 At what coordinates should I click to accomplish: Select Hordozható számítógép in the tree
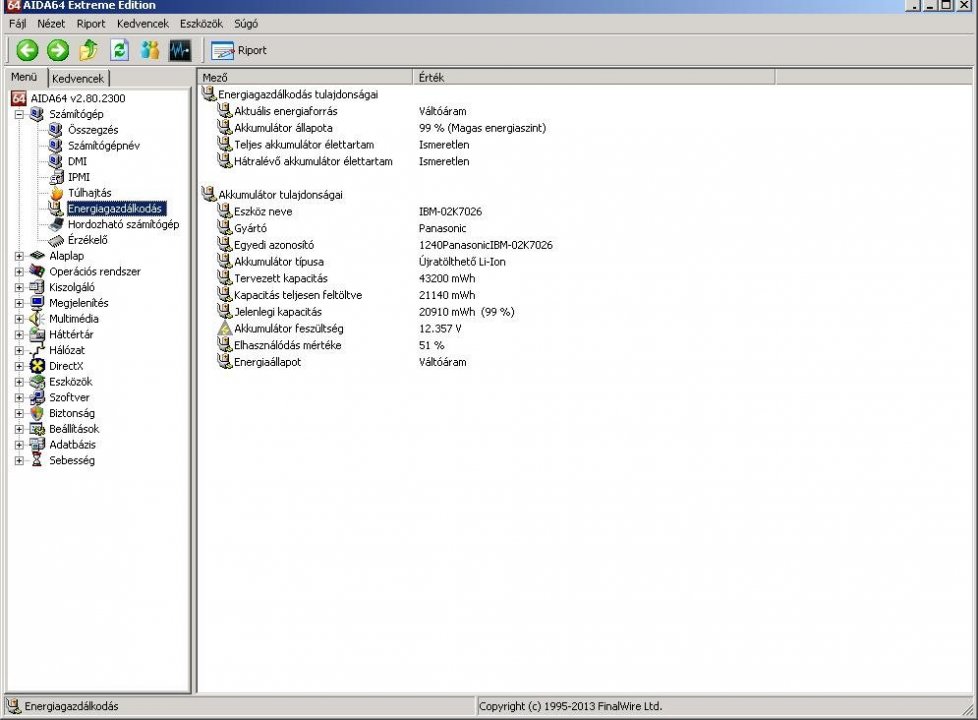click(x=123, y=224)
